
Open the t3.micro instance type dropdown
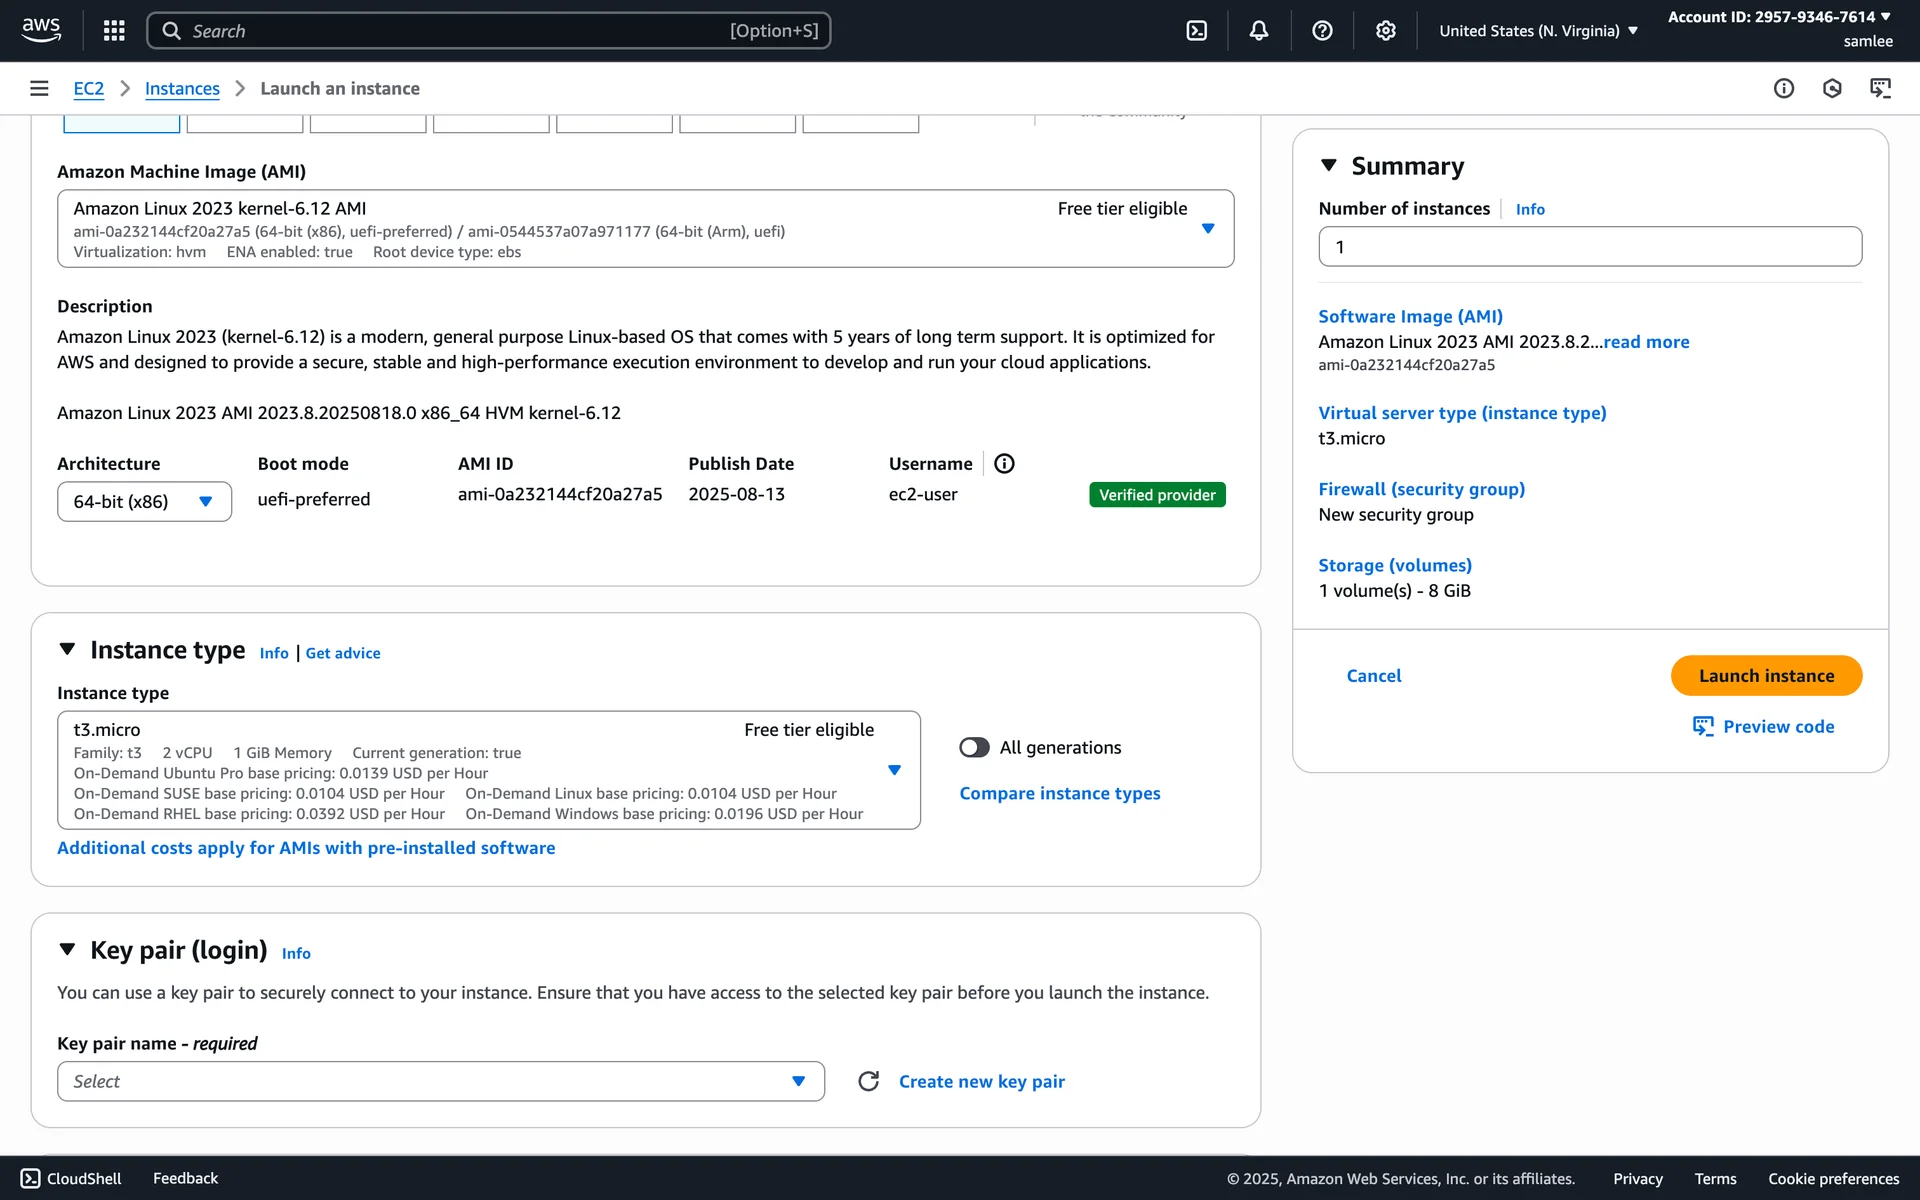pyautogui.click(x=488, y=770)
